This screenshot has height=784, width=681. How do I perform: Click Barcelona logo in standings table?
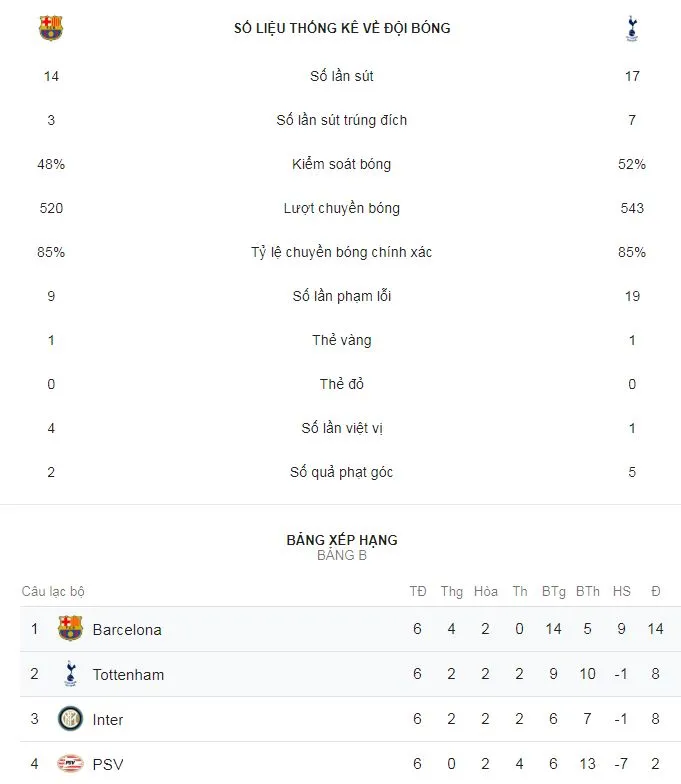coord(70,629)
